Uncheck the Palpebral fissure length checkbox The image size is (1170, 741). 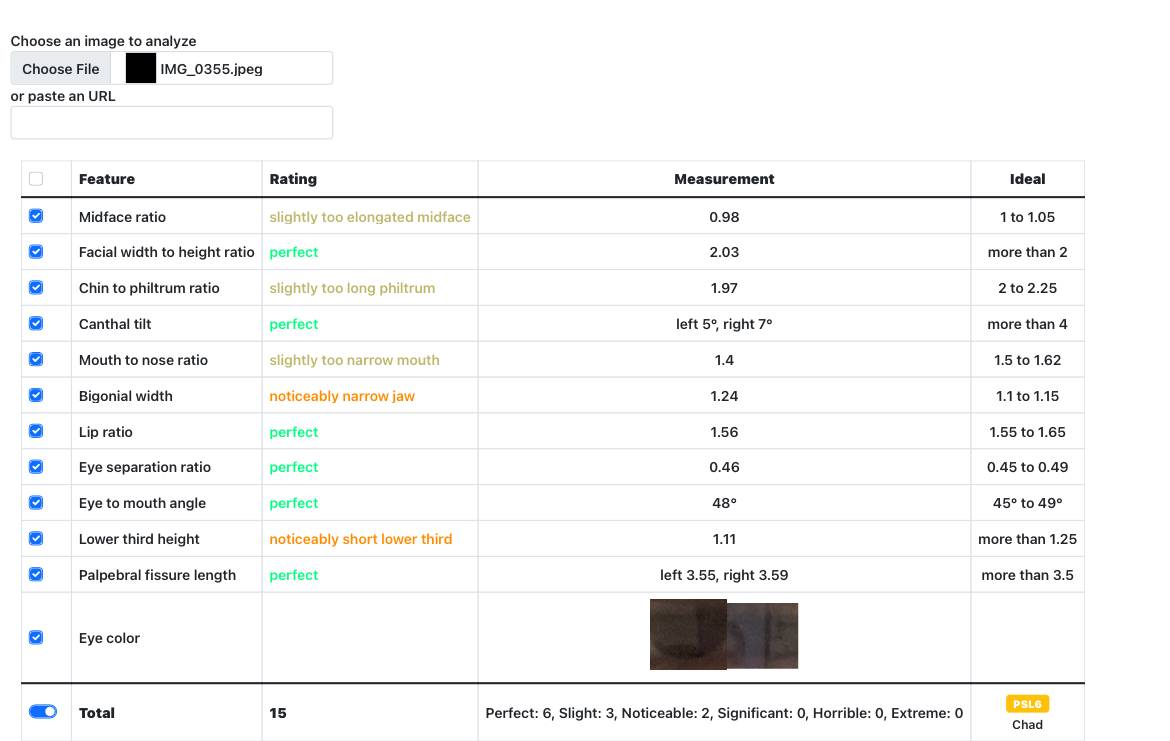click(x=36, y=575)
